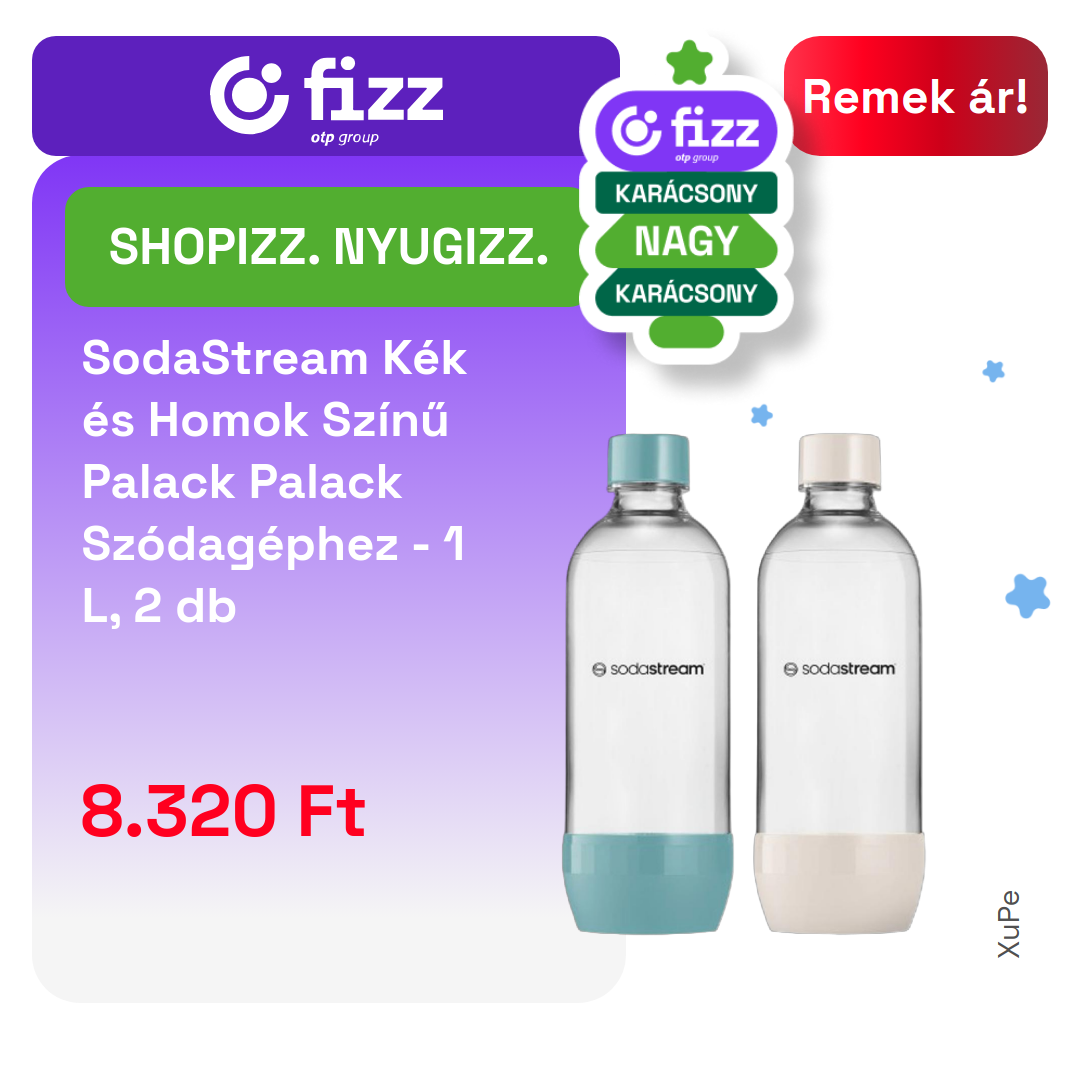This screenshot has height=1080, width=1080.
Task: Select the top KARÁCSONY label
Action: click(x=686, y=194)
